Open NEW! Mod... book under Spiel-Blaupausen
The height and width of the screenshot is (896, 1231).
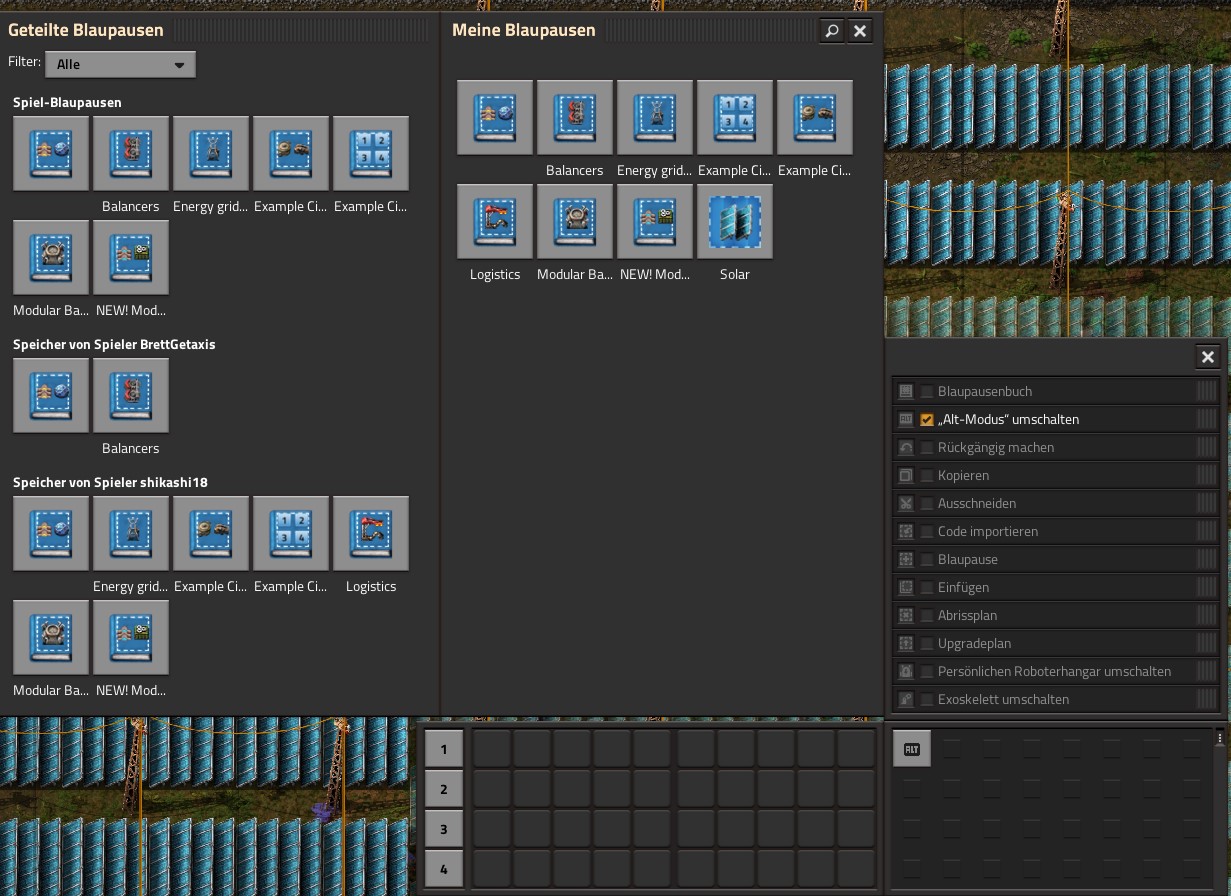point(131,257)
